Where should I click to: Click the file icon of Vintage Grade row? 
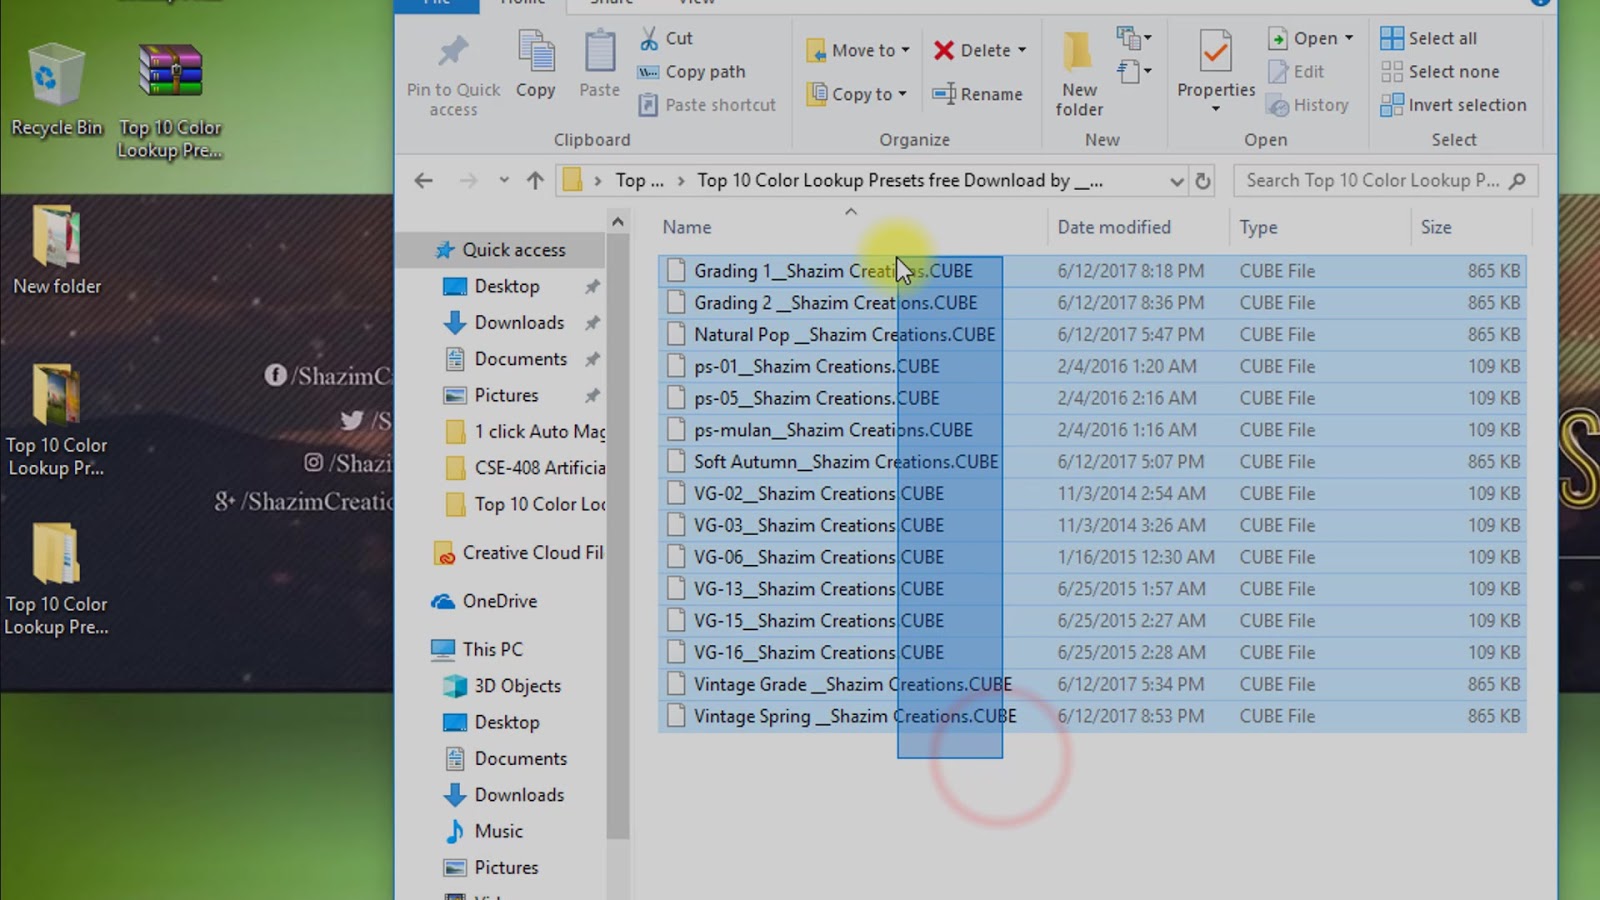[676, 685]
